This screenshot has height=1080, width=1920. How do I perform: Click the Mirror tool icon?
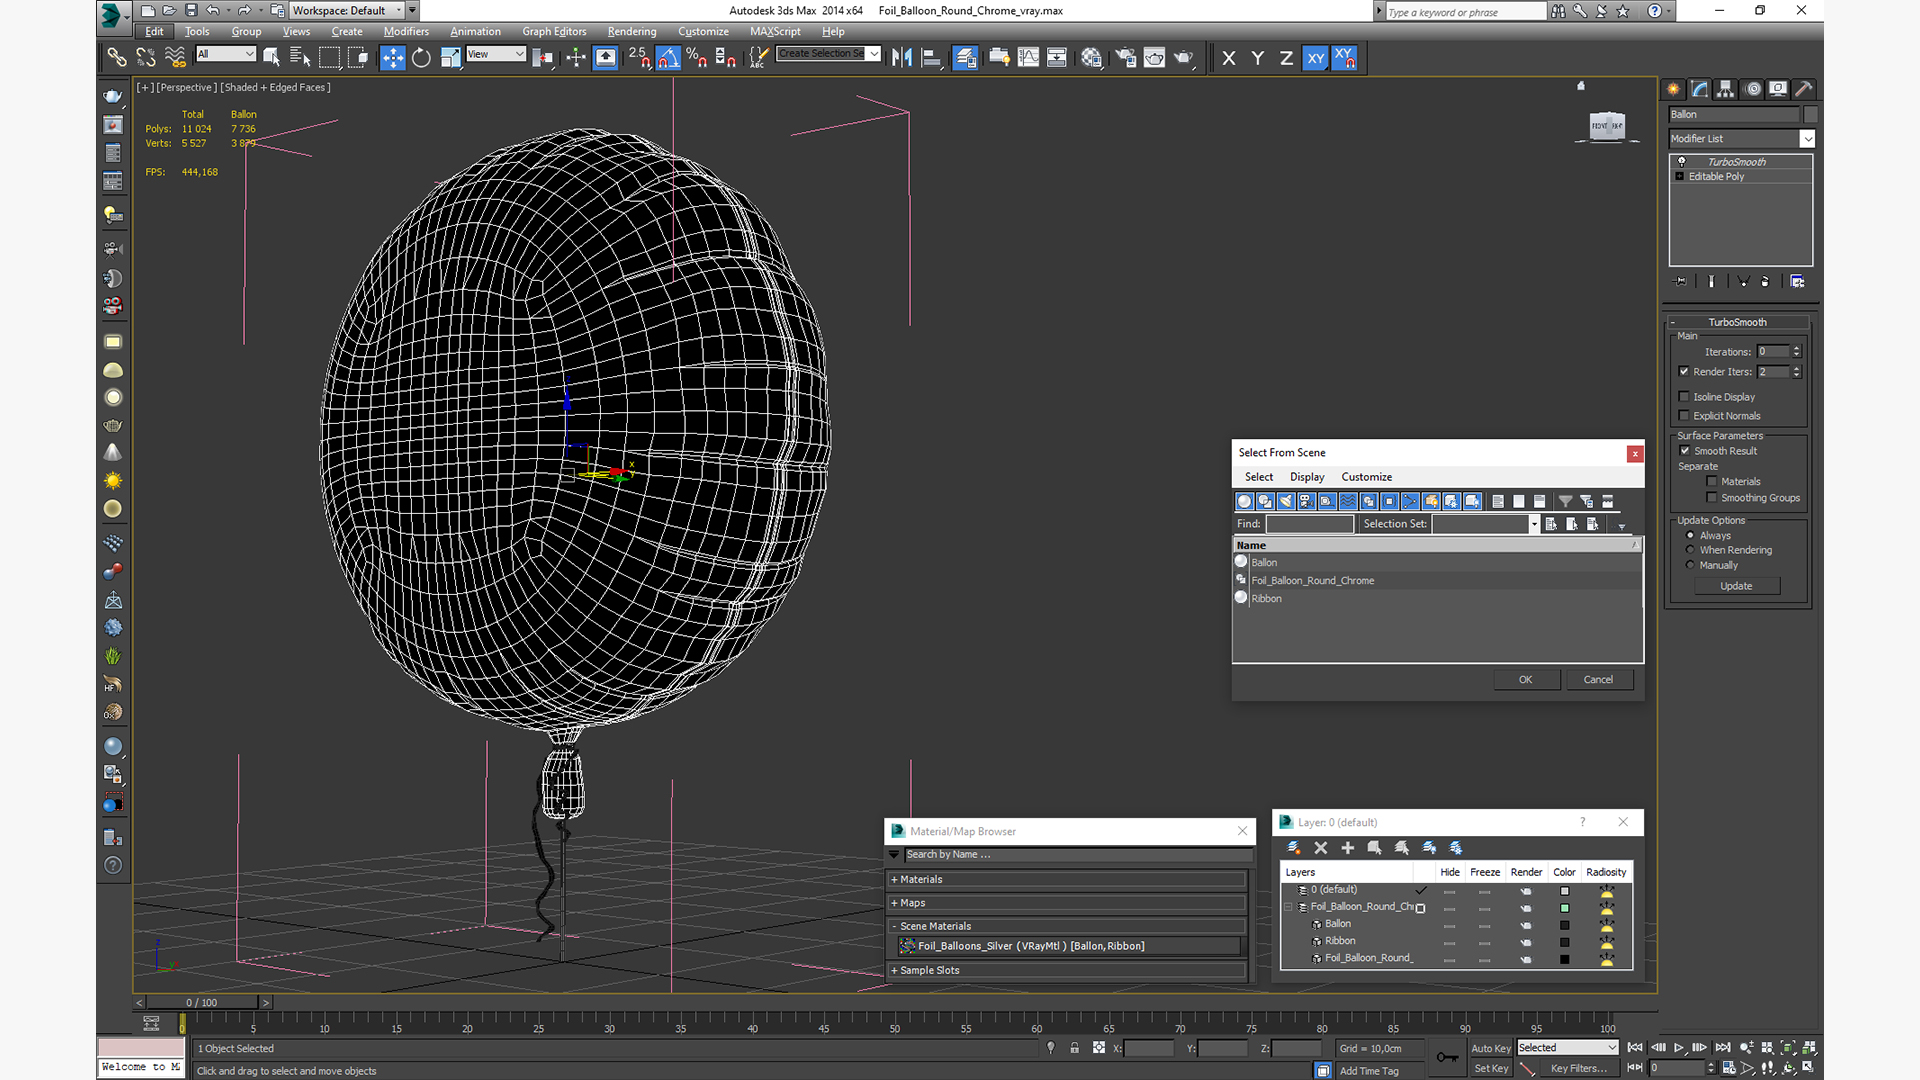click(902, 58)
